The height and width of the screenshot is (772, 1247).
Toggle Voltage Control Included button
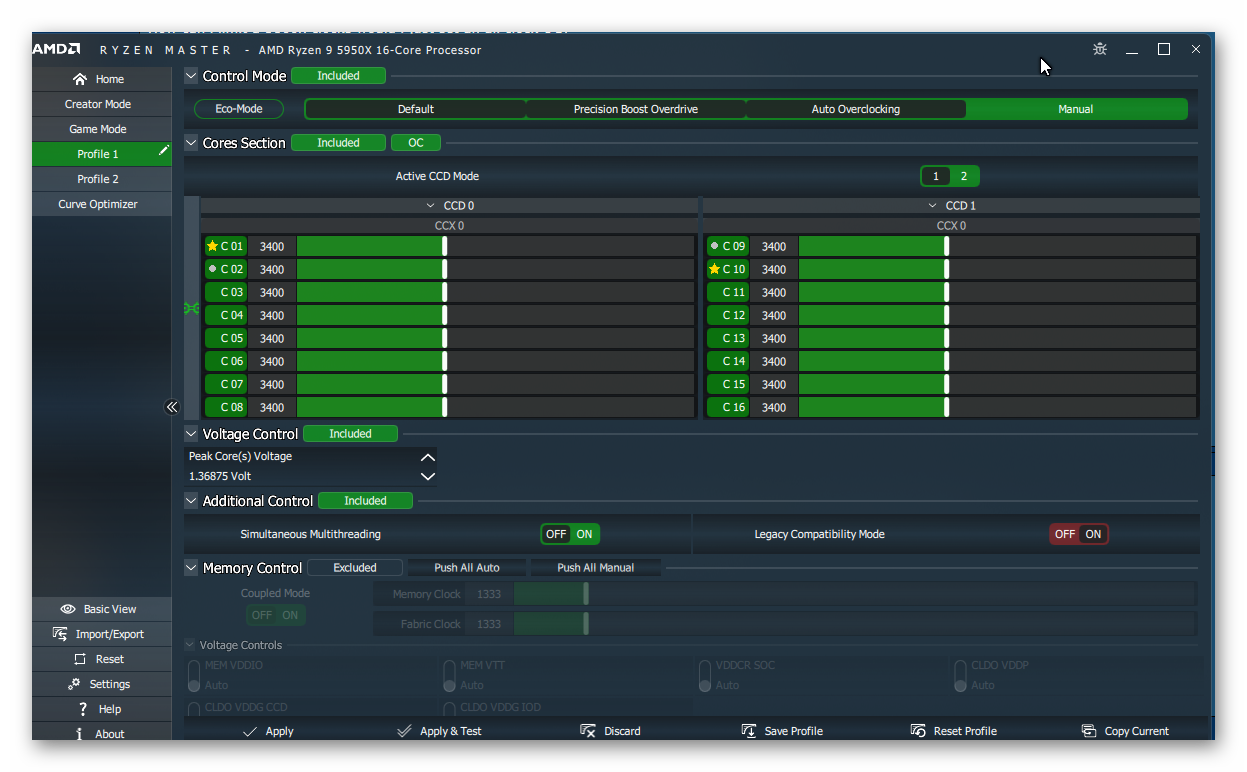pos(351,434)
